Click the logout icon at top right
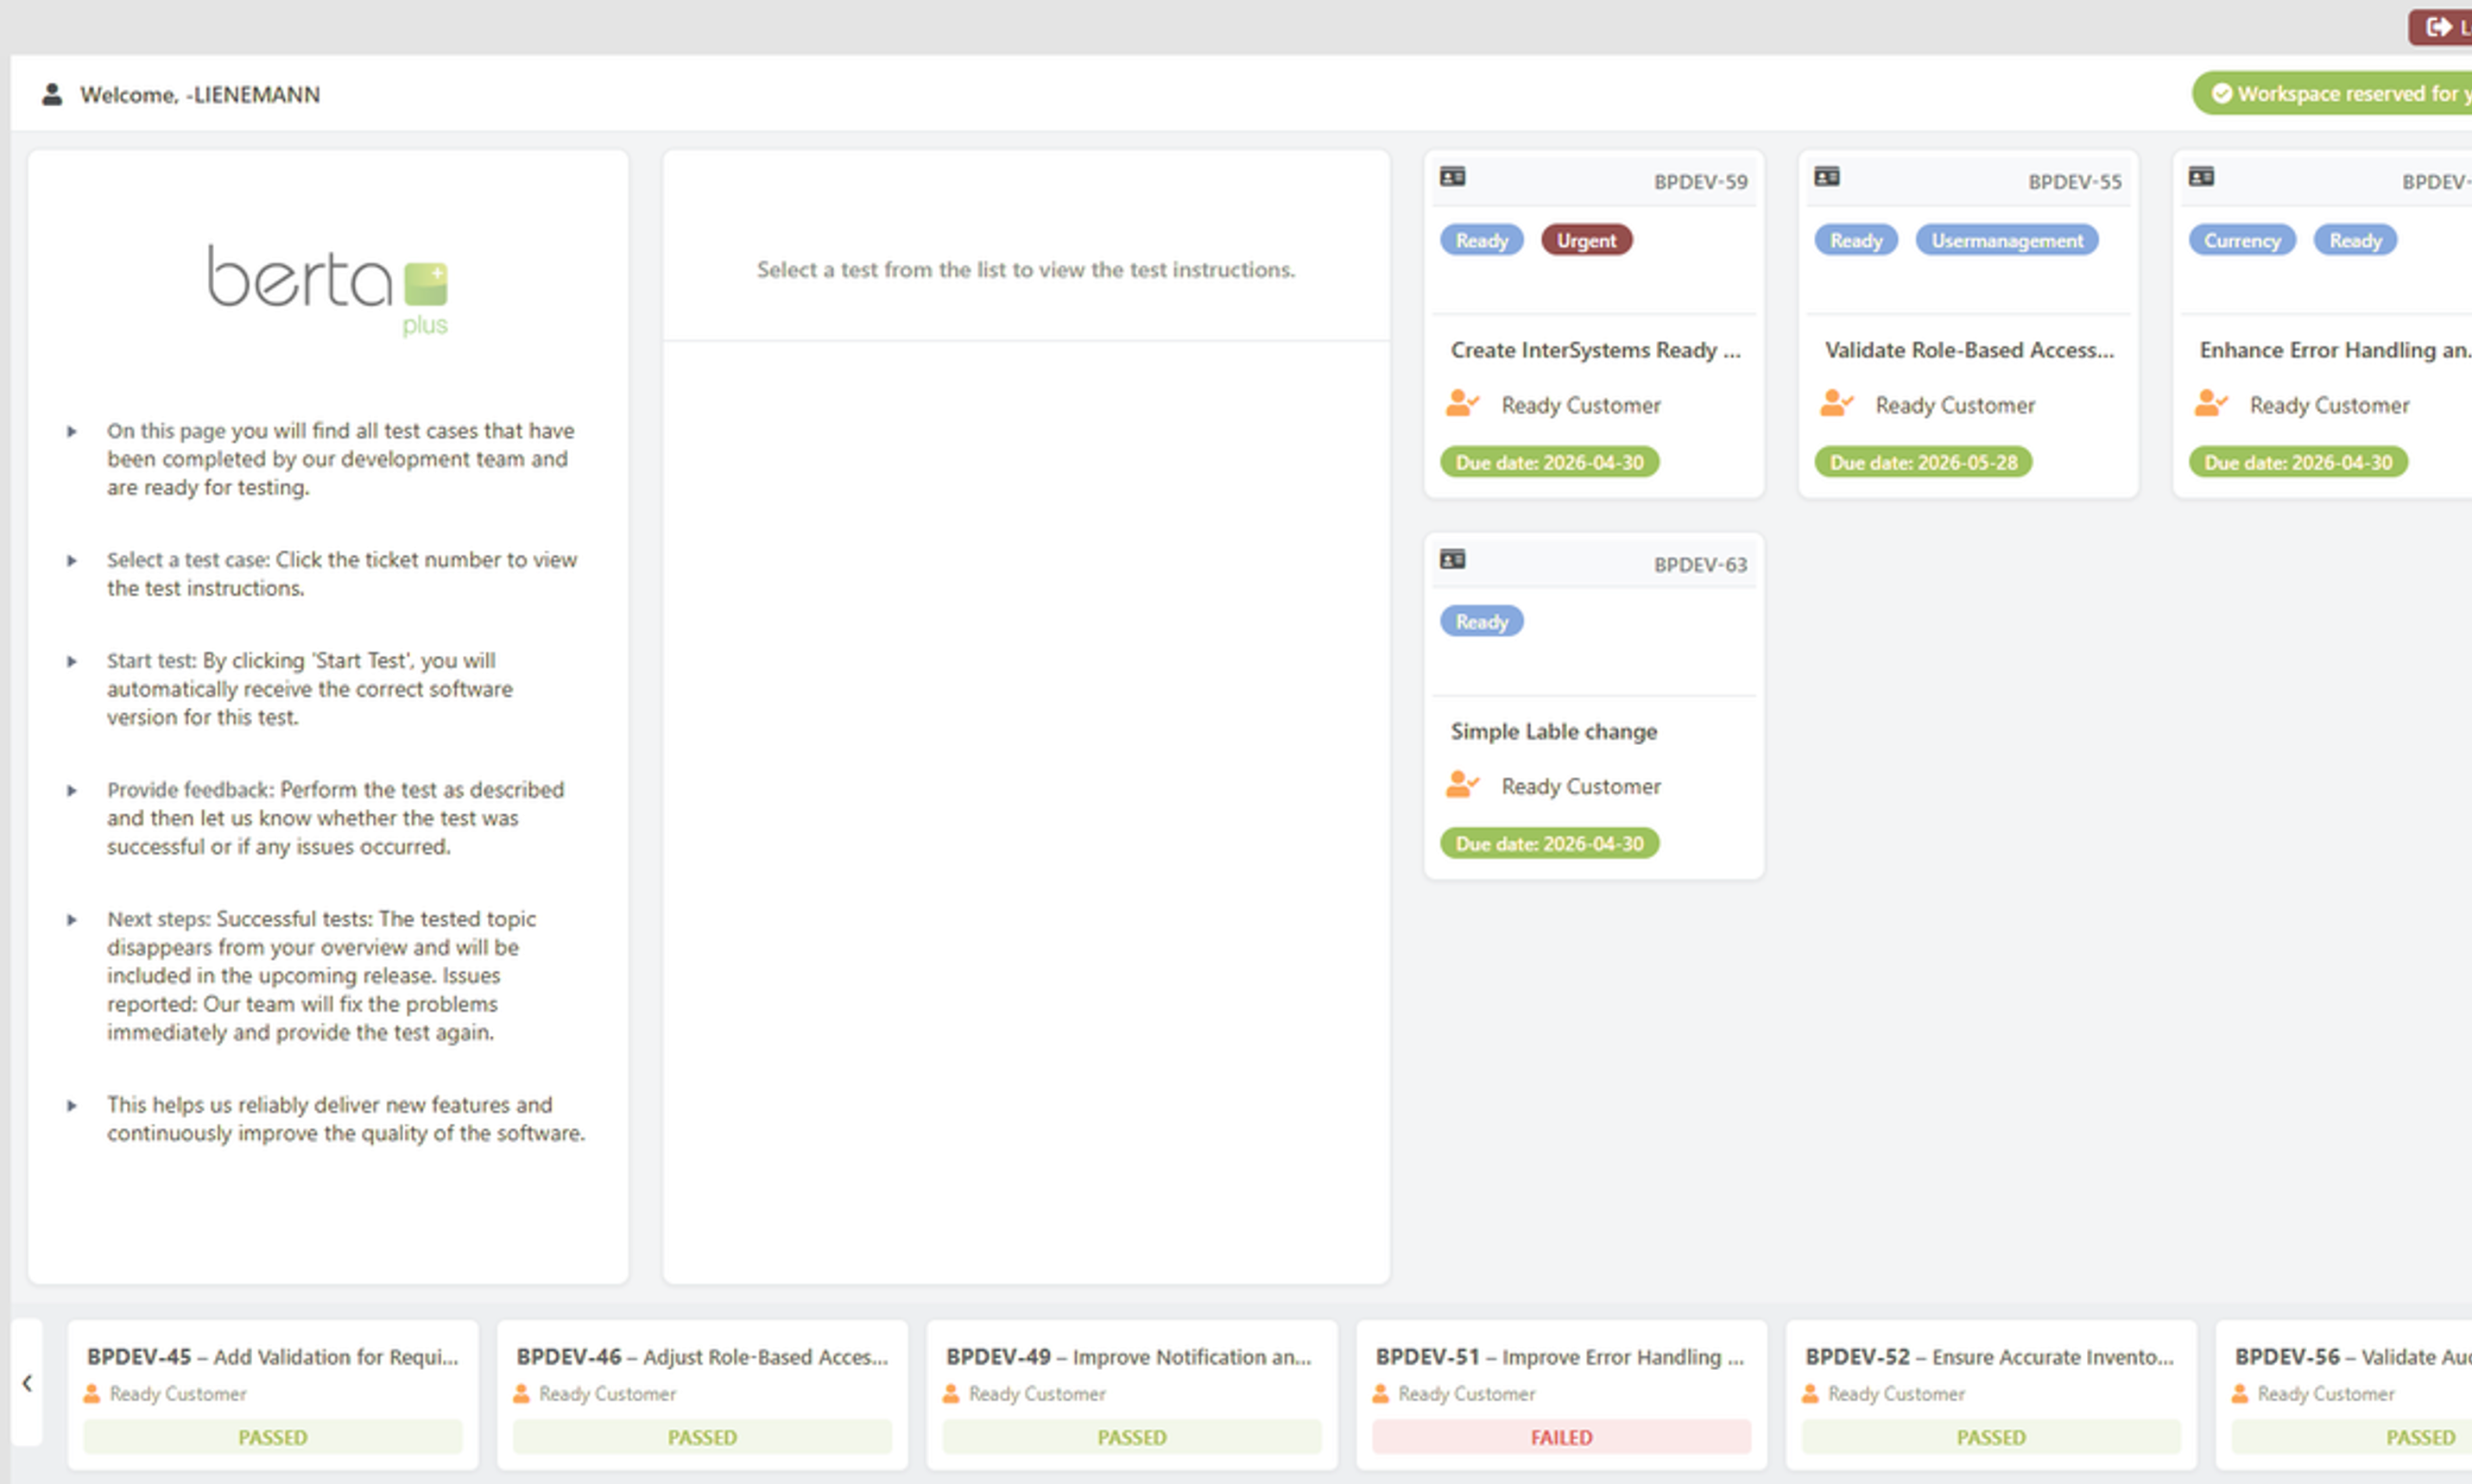The height and width of the screenshot is (1484, 2472). click(x=2438, y=27)
